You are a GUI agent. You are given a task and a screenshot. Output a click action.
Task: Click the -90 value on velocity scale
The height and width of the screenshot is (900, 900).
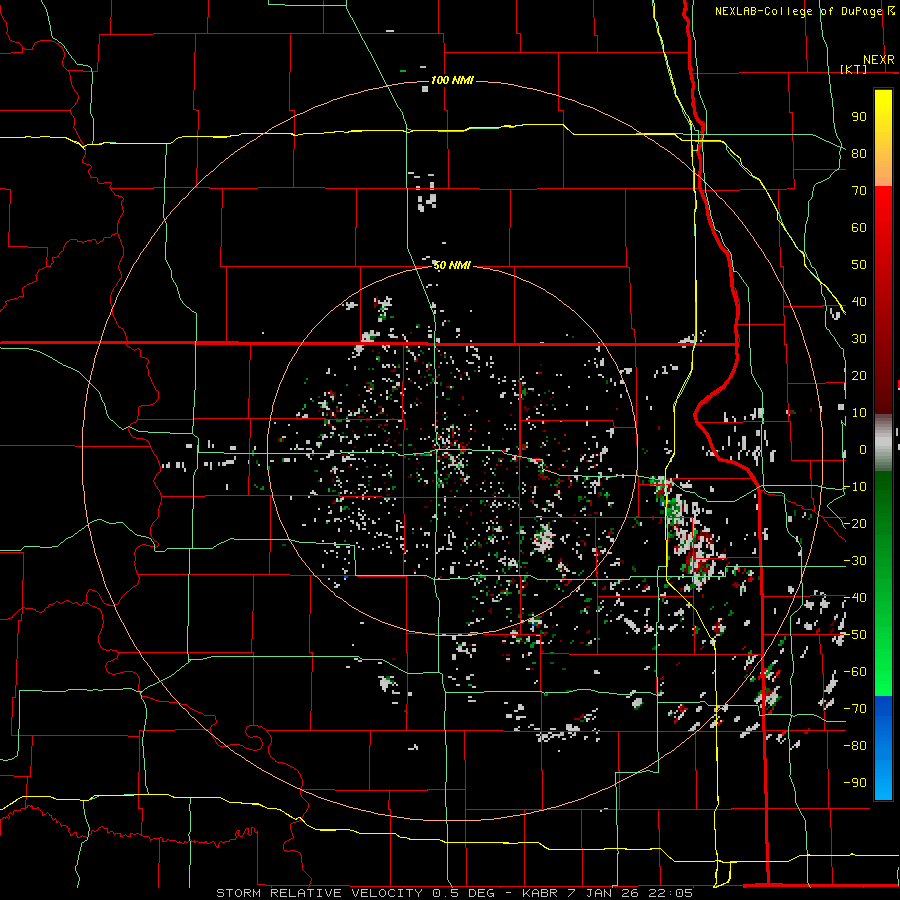(855, 783)
